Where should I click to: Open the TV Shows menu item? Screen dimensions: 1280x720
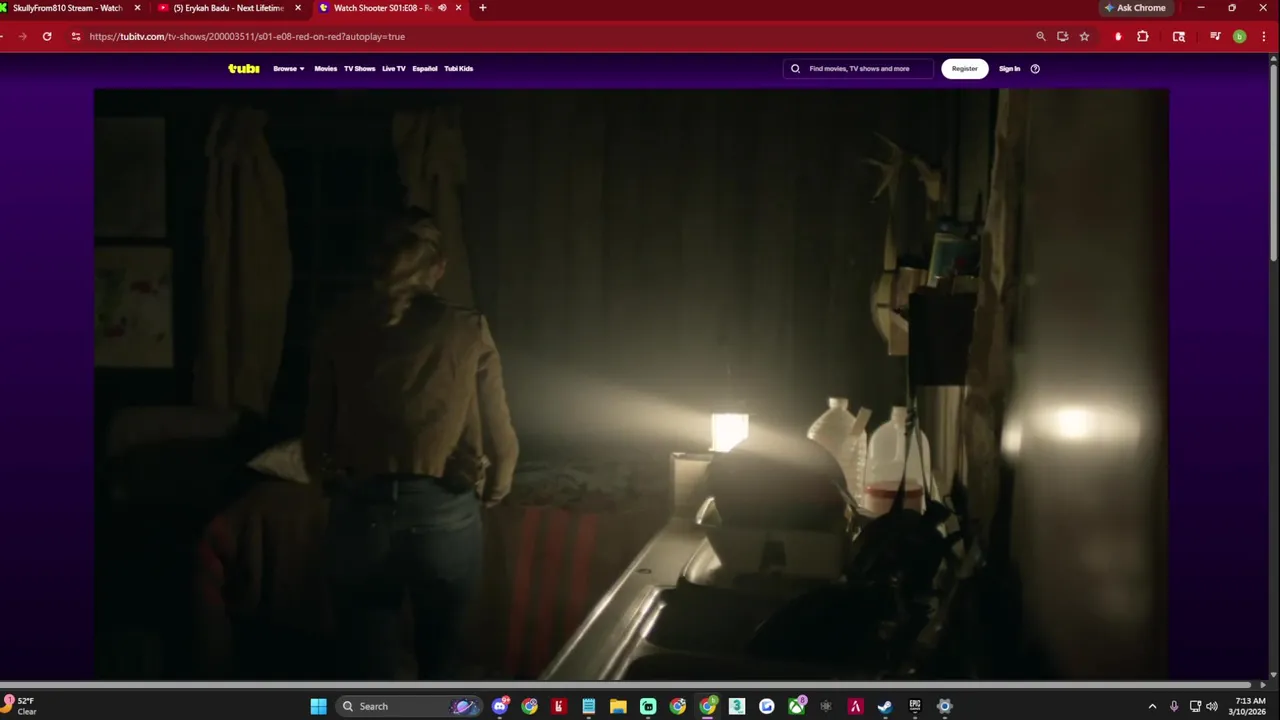coord(360,69)
